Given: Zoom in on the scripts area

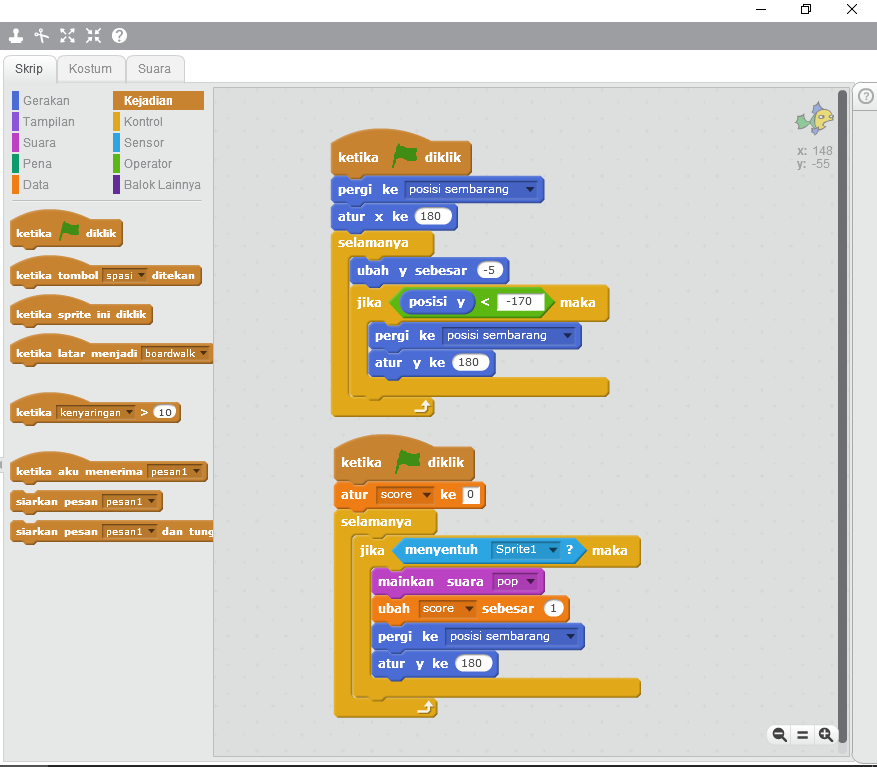Looking at the screenshot, I should pos(826,734).
